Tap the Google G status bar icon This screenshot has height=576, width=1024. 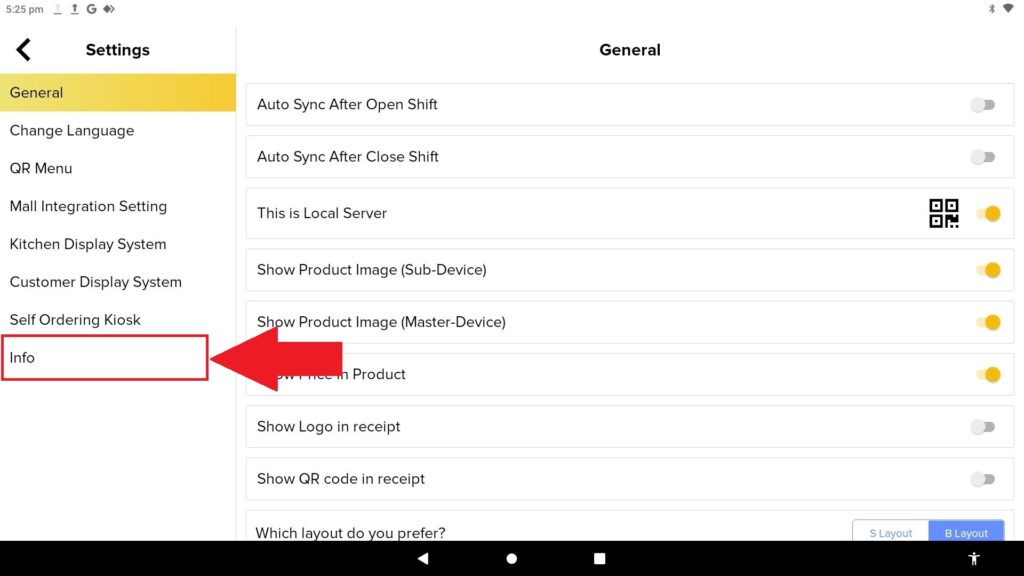(91, 8)
